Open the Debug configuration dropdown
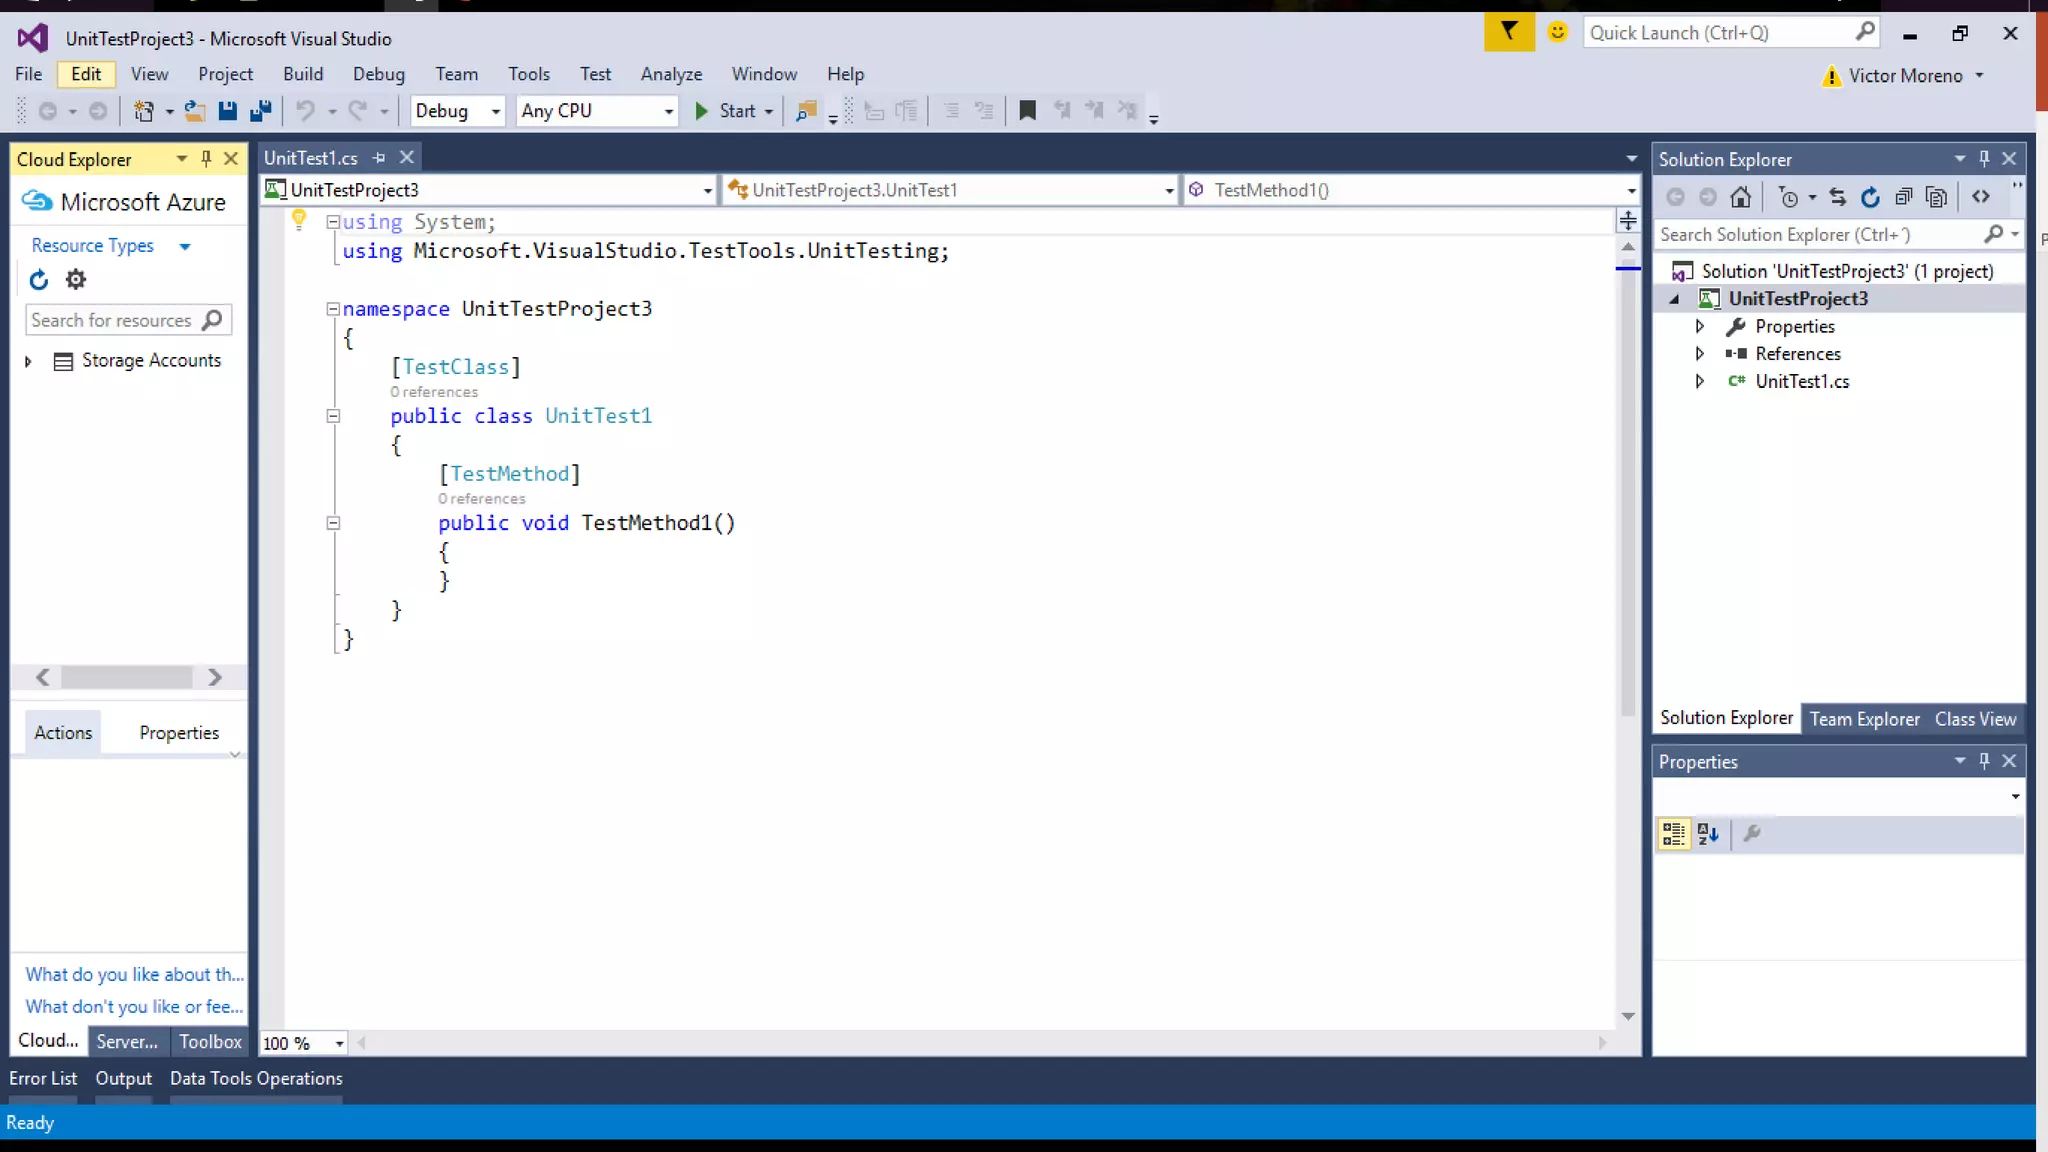This screenshot has height=1152, width=2048. (457, 111)
